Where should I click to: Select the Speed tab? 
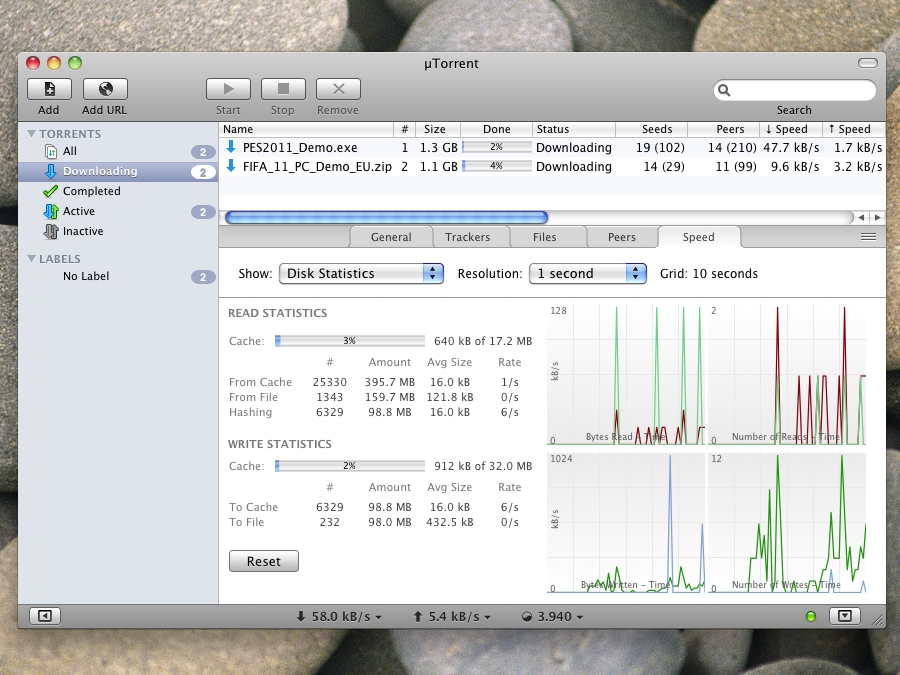(699, 237)
